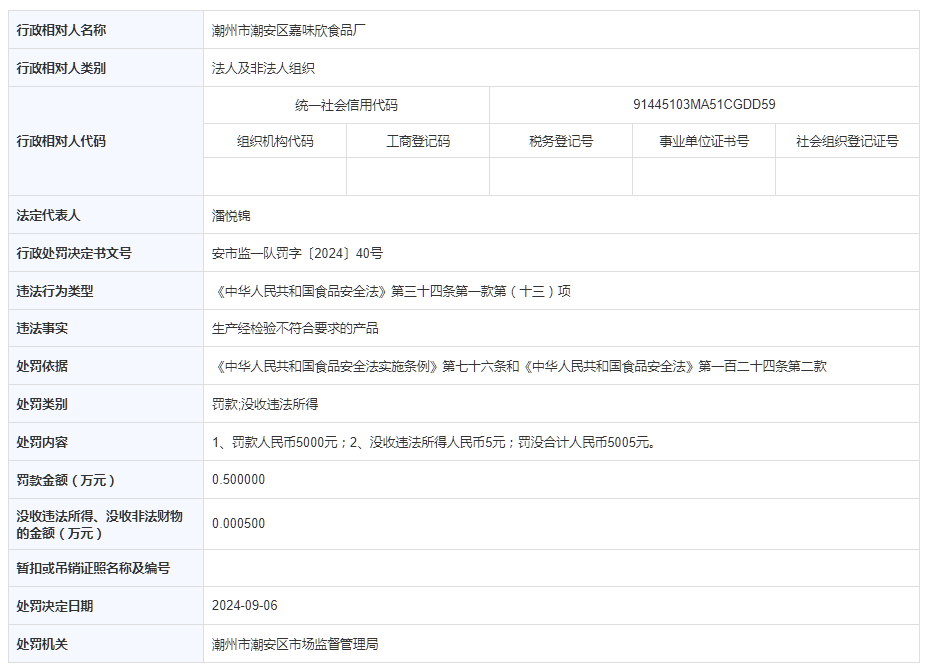Image resolution: width=930 pixels, height=672 pixels.
Task: Click the 工商登记码 column header
Action: [417, 141]
